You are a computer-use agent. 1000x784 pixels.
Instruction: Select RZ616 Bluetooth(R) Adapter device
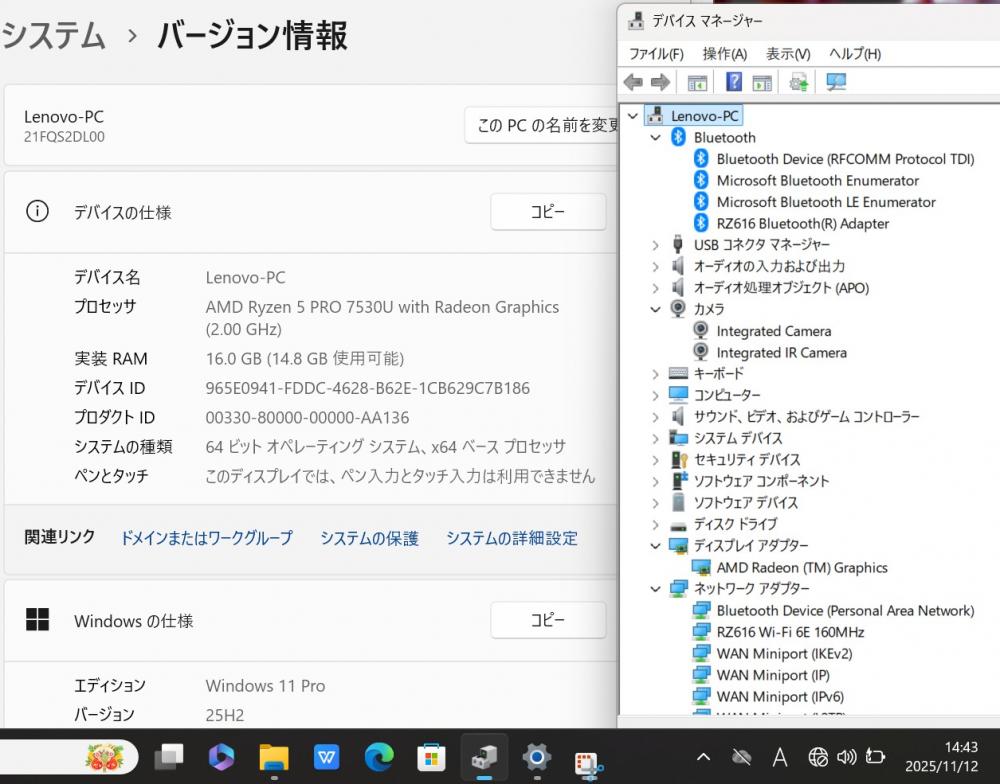pyautogui.click(x=802, y=223)
